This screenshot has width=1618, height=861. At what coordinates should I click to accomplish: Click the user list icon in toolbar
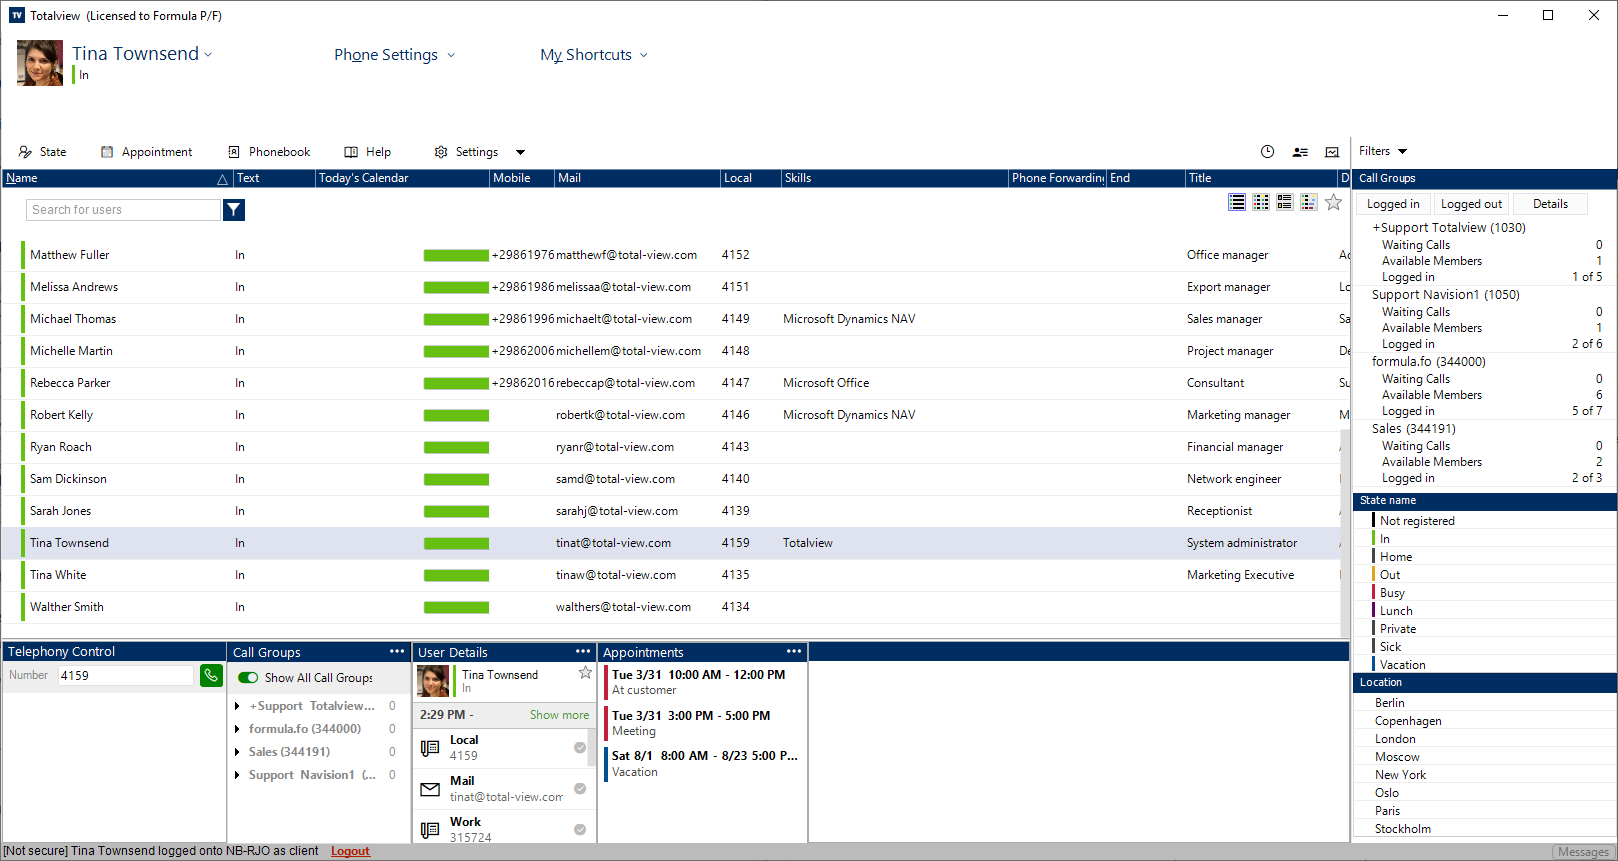point(1300,152)
